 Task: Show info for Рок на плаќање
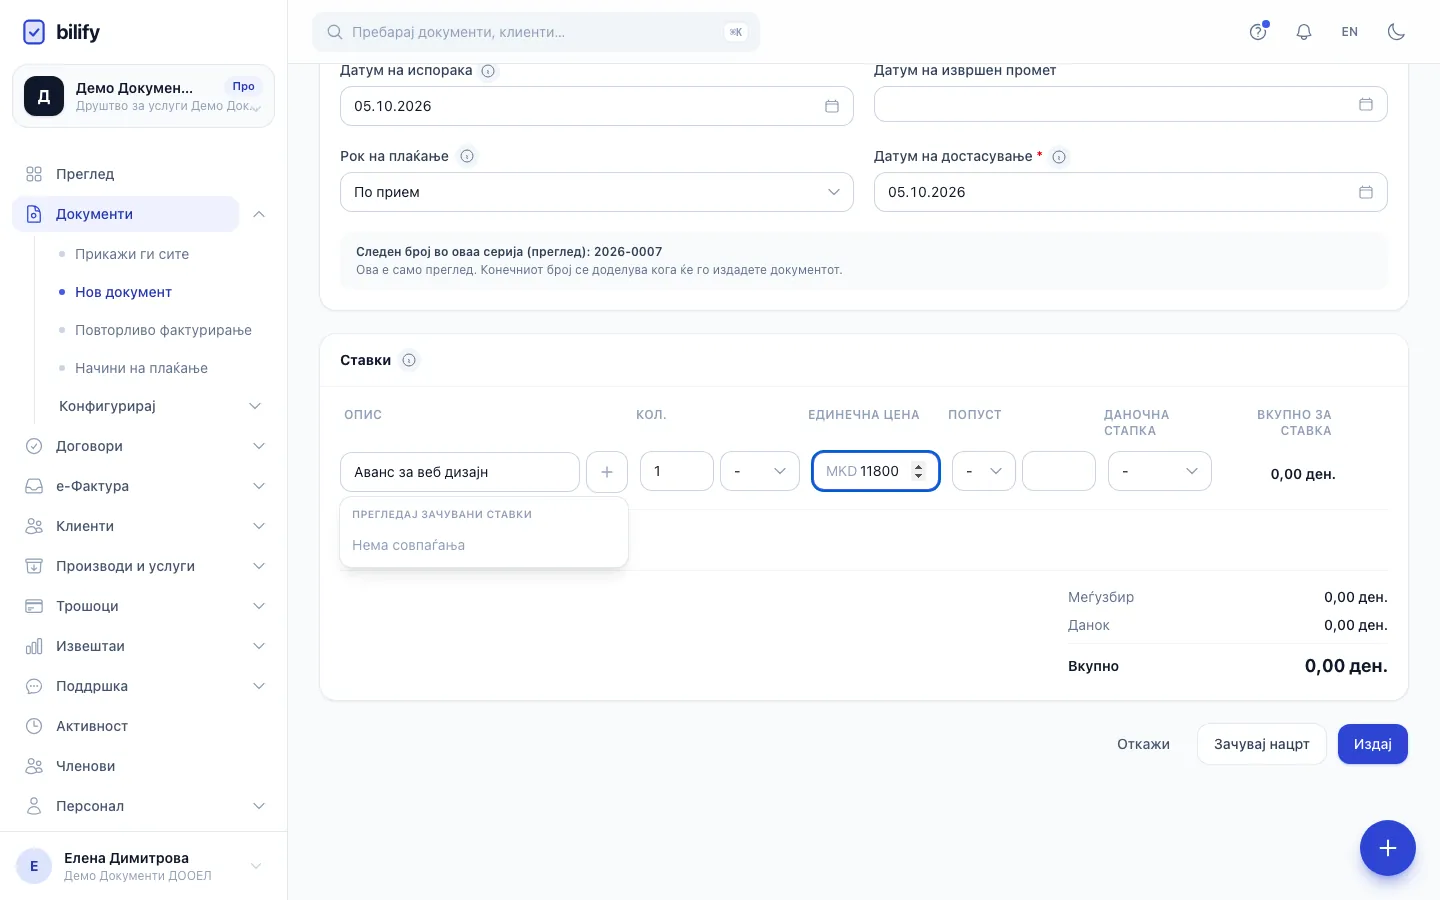click(467, 156)
